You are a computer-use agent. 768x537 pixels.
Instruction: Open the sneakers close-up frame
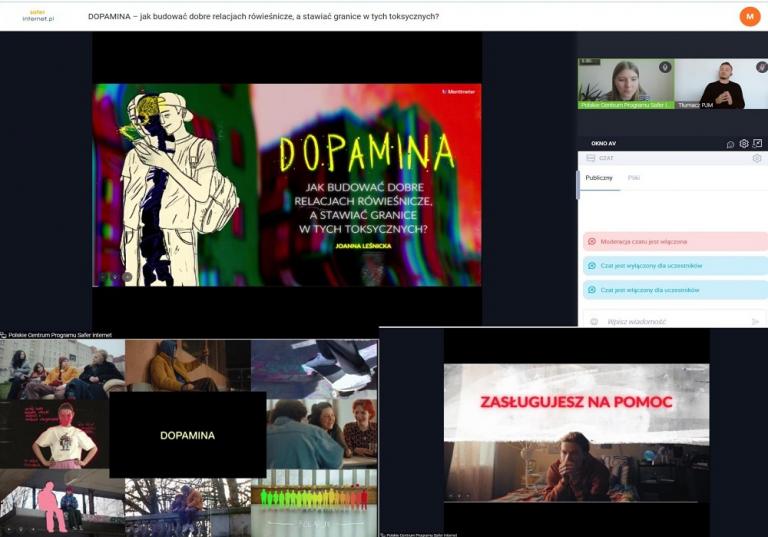314,369
